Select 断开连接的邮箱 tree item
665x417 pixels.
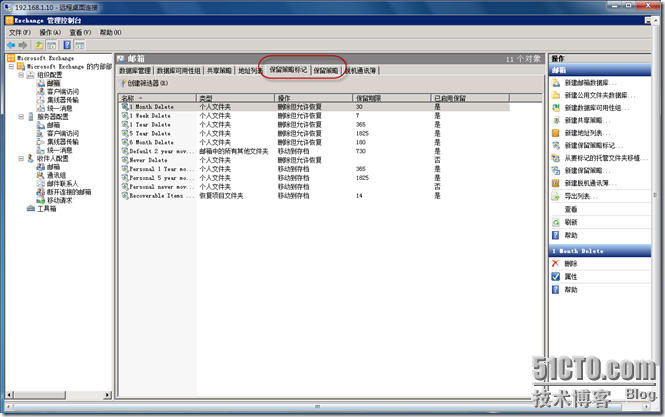coord(69,192)
